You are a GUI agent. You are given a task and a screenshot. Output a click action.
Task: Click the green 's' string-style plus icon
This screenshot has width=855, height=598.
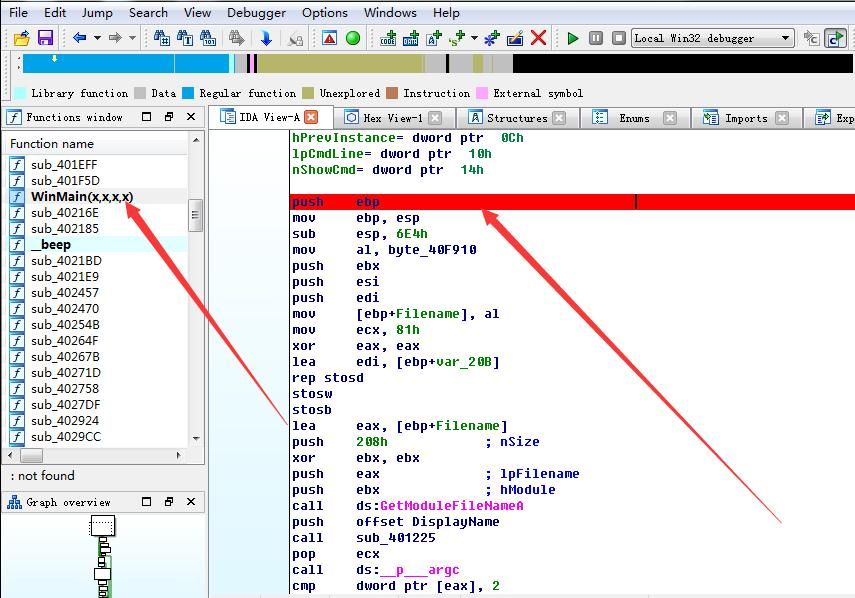click(456, 38)
